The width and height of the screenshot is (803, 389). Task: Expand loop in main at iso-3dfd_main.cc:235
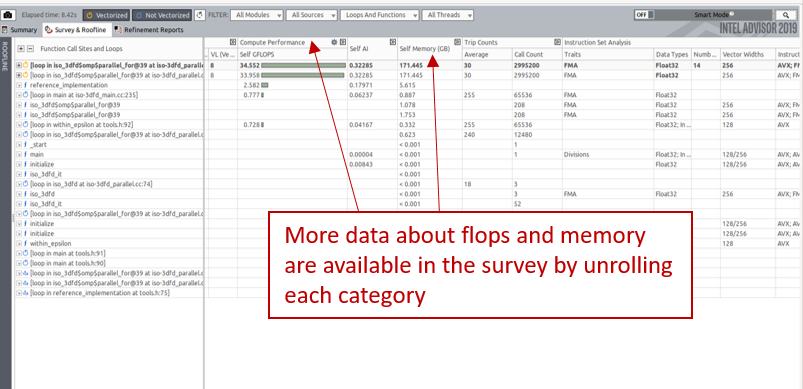coord(19,95)
